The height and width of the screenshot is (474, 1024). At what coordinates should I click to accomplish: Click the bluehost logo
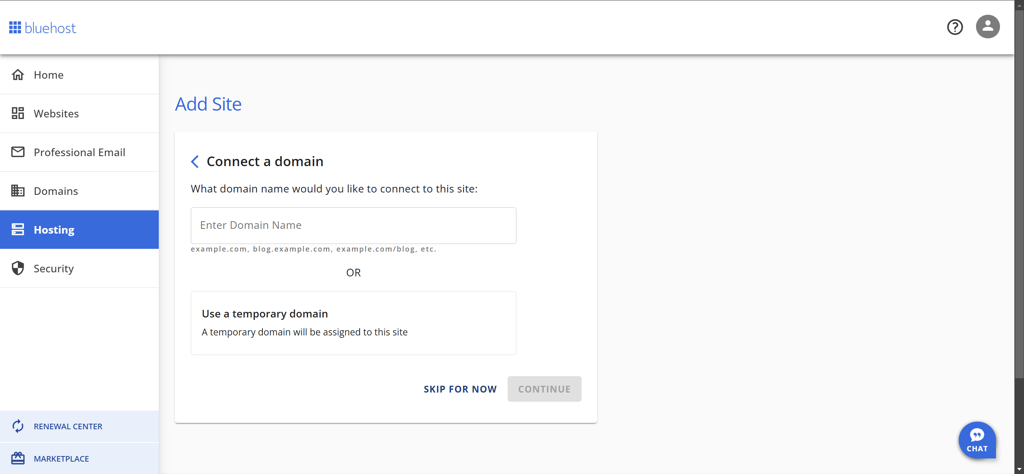tap(42, 28)
